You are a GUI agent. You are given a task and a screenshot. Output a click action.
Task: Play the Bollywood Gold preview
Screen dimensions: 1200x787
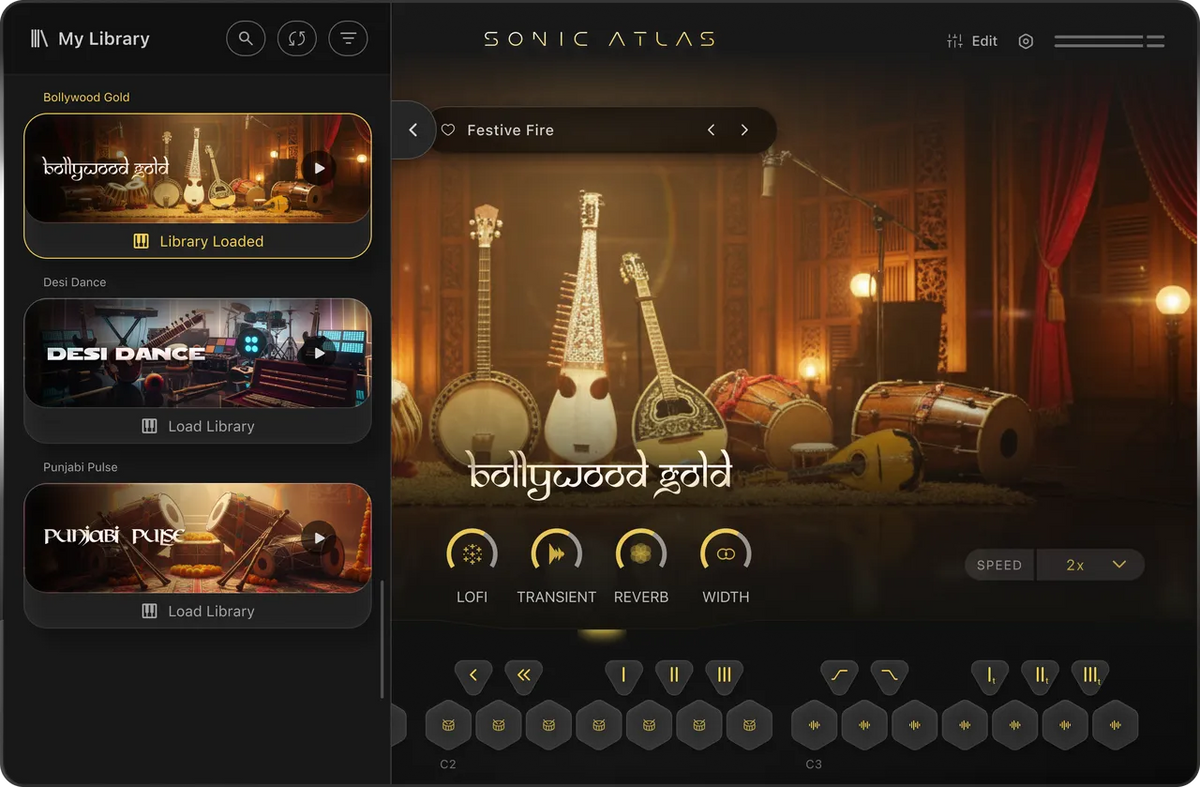(x=319, y=168)
